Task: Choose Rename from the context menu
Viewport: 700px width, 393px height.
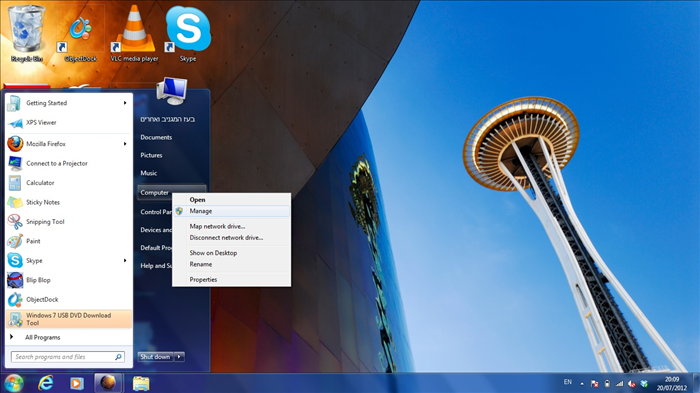Action: click(232, 264)
